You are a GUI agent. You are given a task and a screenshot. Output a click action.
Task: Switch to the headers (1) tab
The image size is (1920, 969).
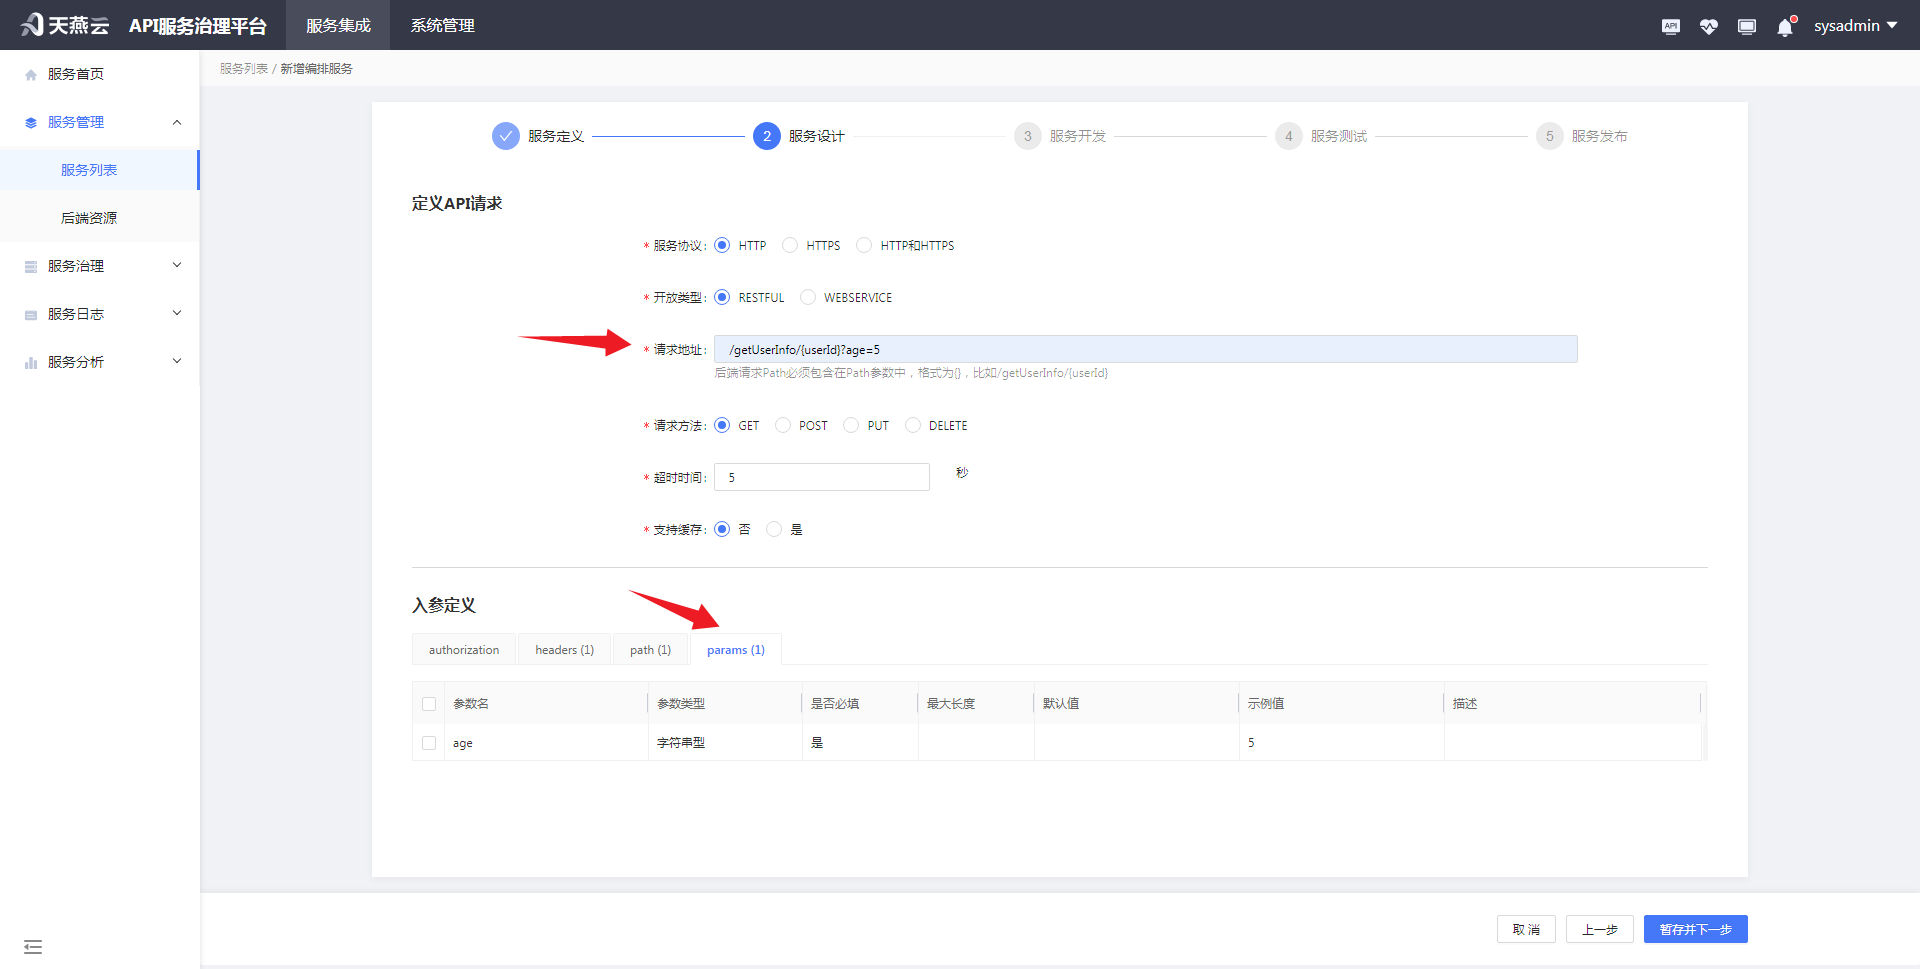click(x=564, y=649)
